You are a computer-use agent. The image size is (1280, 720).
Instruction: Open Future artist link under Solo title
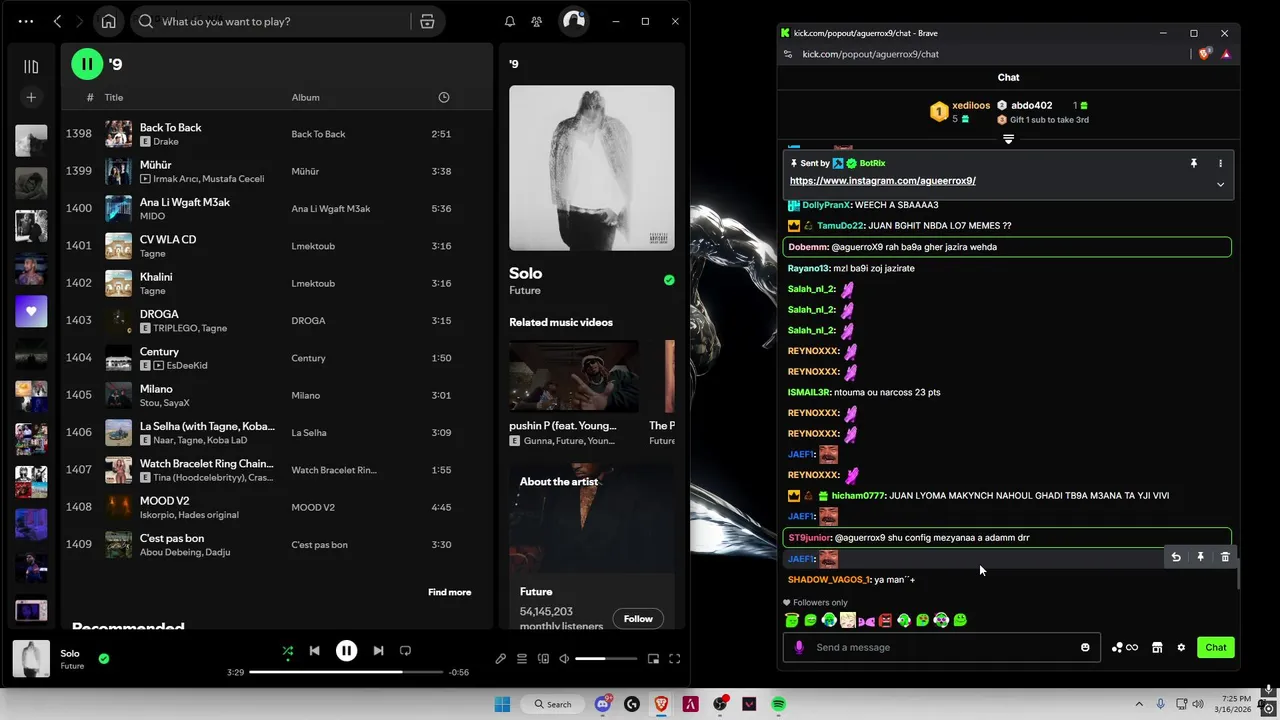(x=525, y=291)
